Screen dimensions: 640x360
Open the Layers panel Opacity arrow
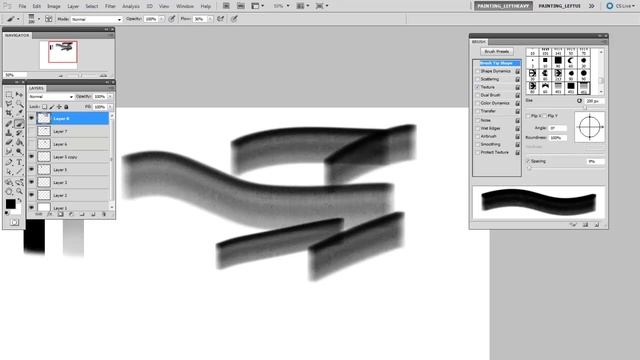tap(110, 97)
